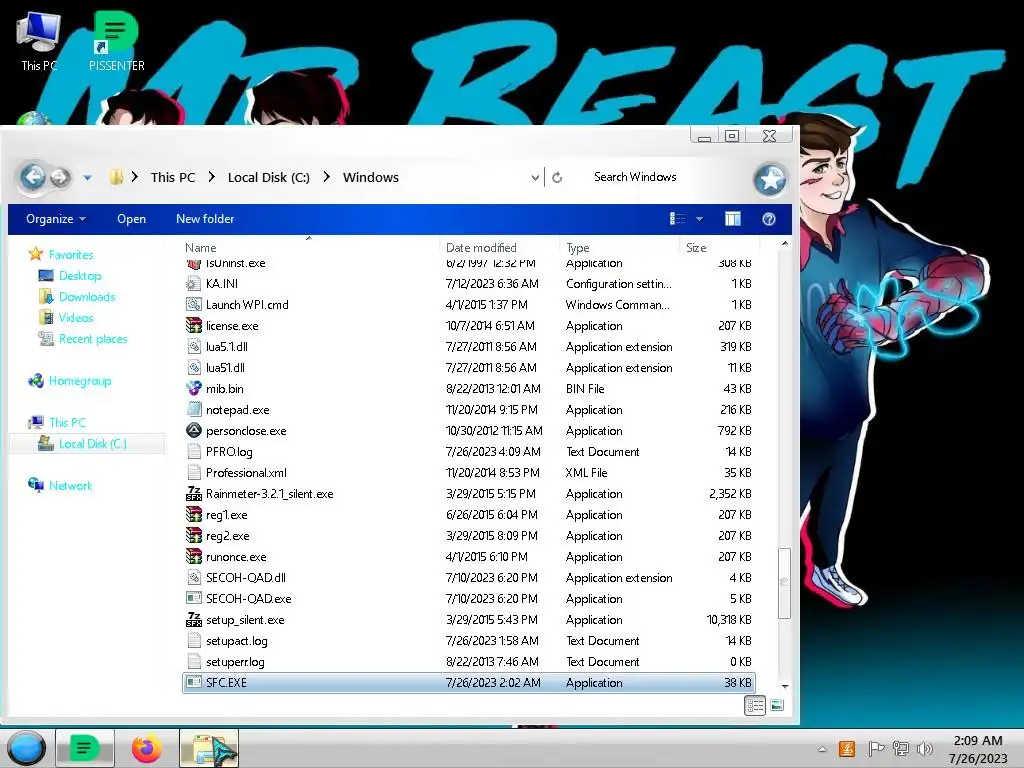Expand the view options dropdown arrow
Image resolution: width=1024 pixels, height=768 pixels.
[699, 219]
